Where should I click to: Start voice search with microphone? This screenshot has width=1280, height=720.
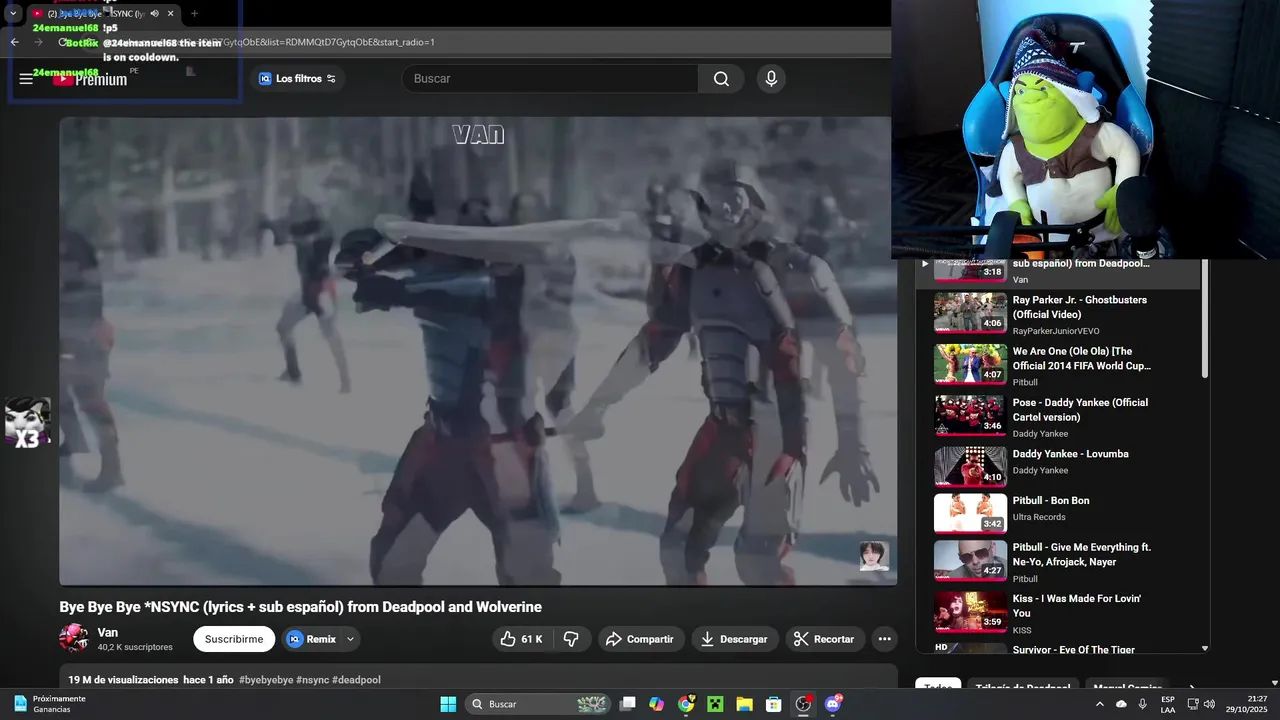coord(771,79)
